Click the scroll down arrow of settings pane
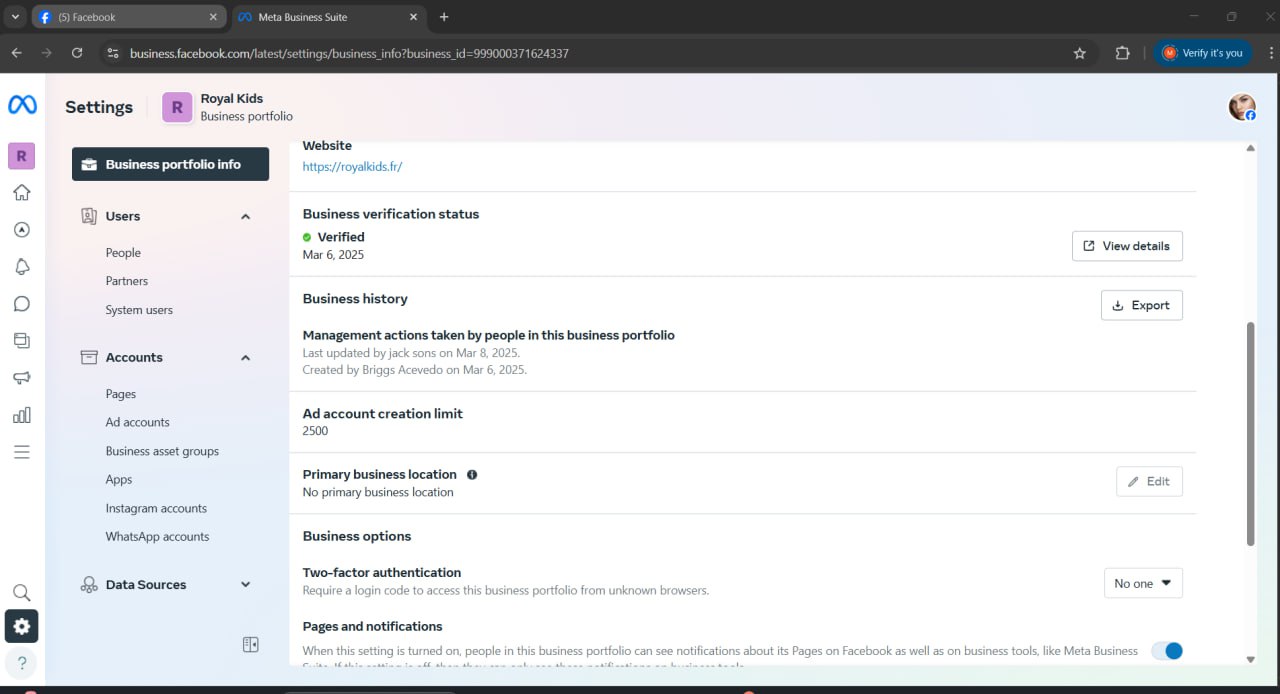The image size is (1280, 694). click(1250, 659)
